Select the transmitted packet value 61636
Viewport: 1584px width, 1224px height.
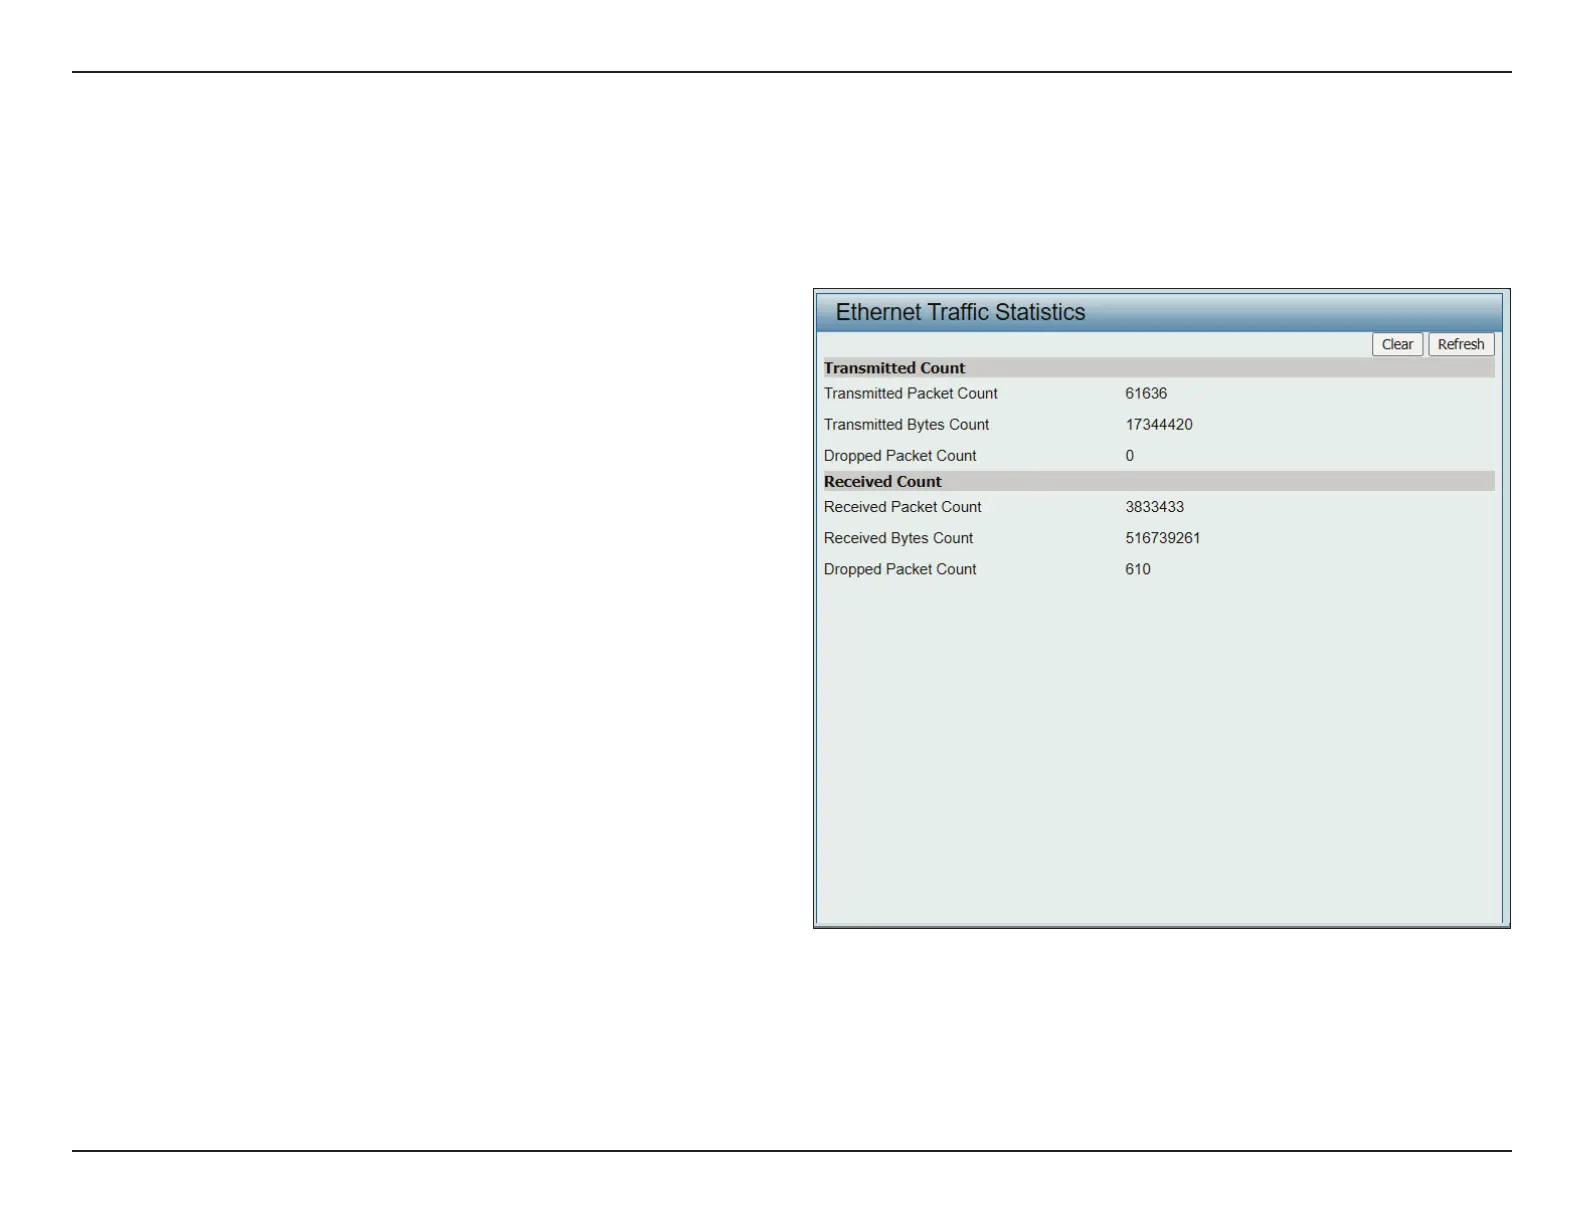point(1146,394)
